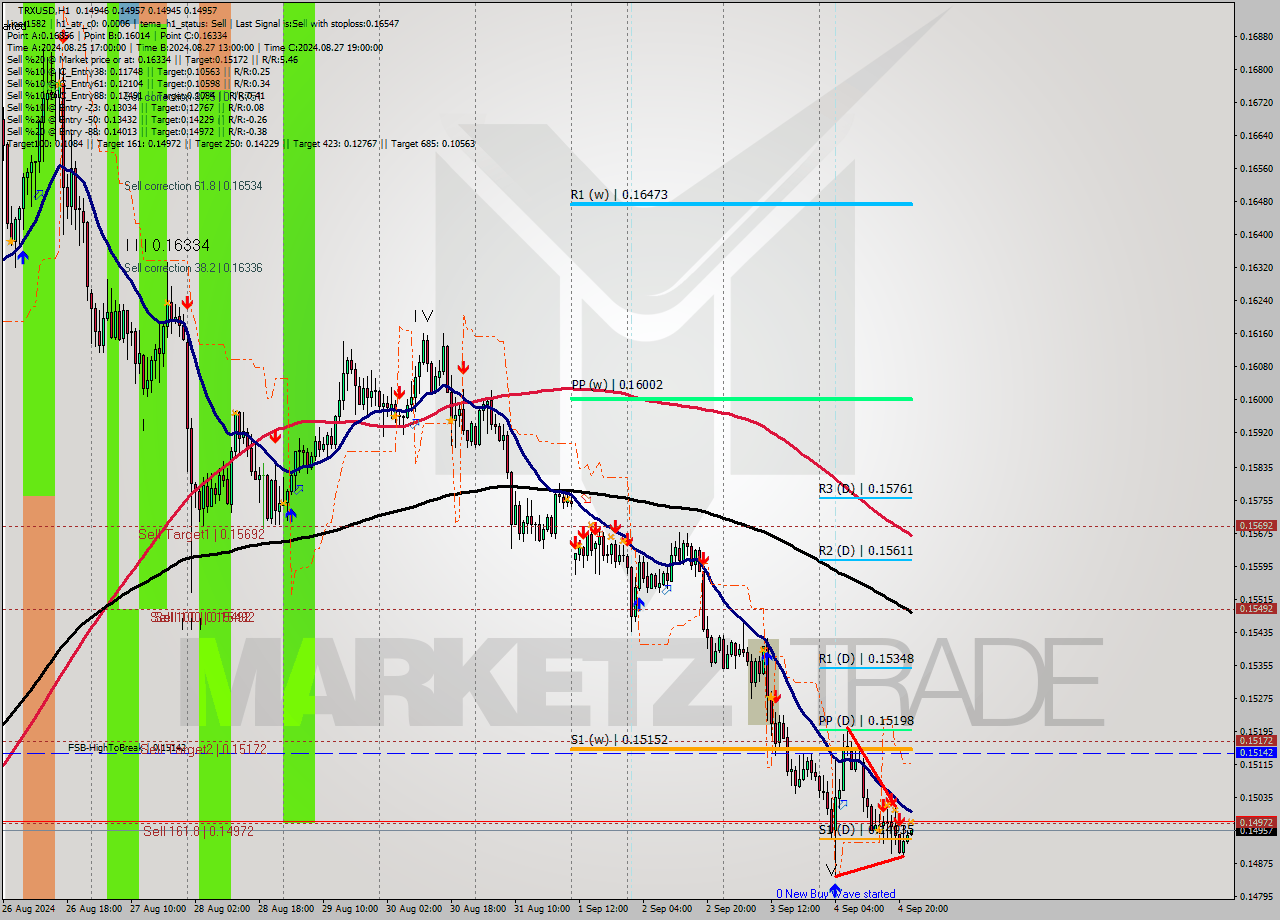Click the red 0.15492 price axis tag

coord(1256,608)
